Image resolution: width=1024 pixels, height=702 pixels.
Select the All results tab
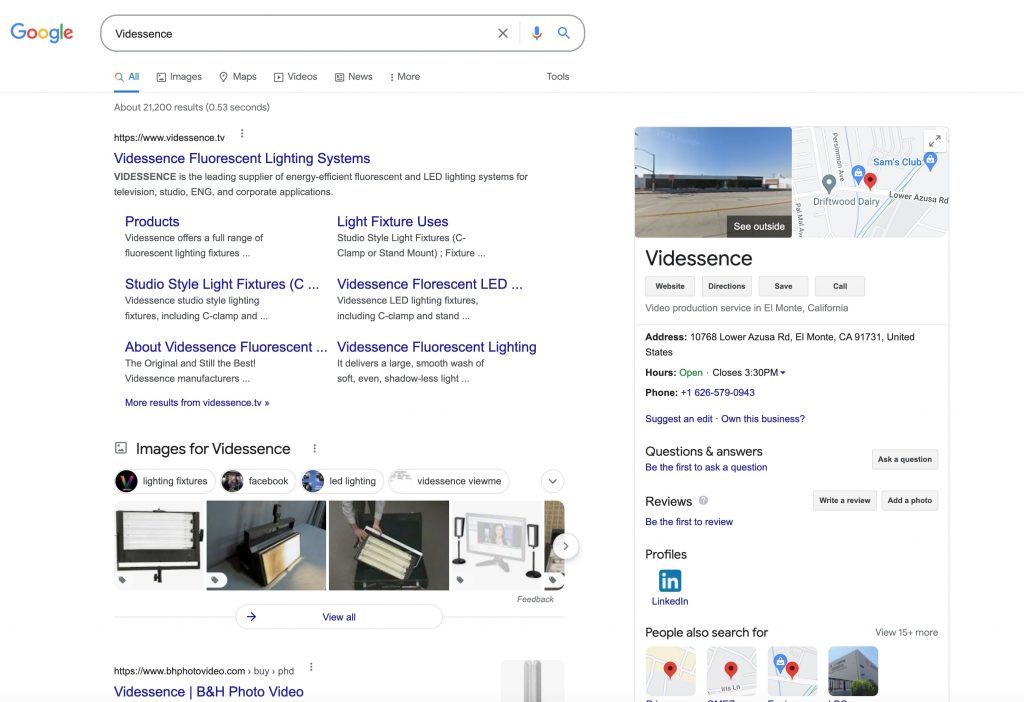point(127,76)
